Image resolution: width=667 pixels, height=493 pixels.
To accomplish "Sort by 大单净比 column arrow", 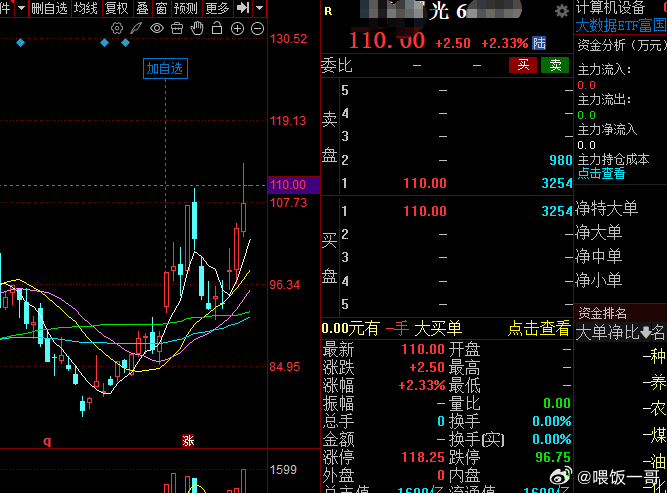I will tap(645, 332).
